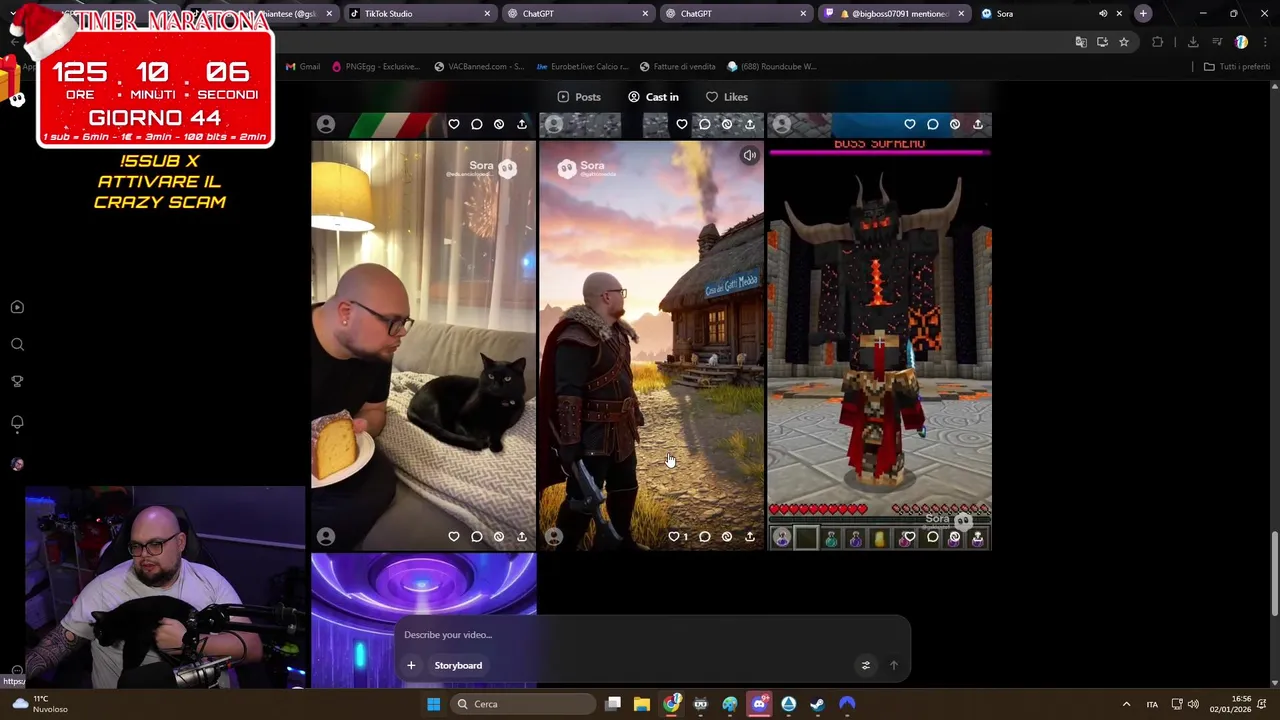Like the Minecraft boss video

click(x=909, y=537)
